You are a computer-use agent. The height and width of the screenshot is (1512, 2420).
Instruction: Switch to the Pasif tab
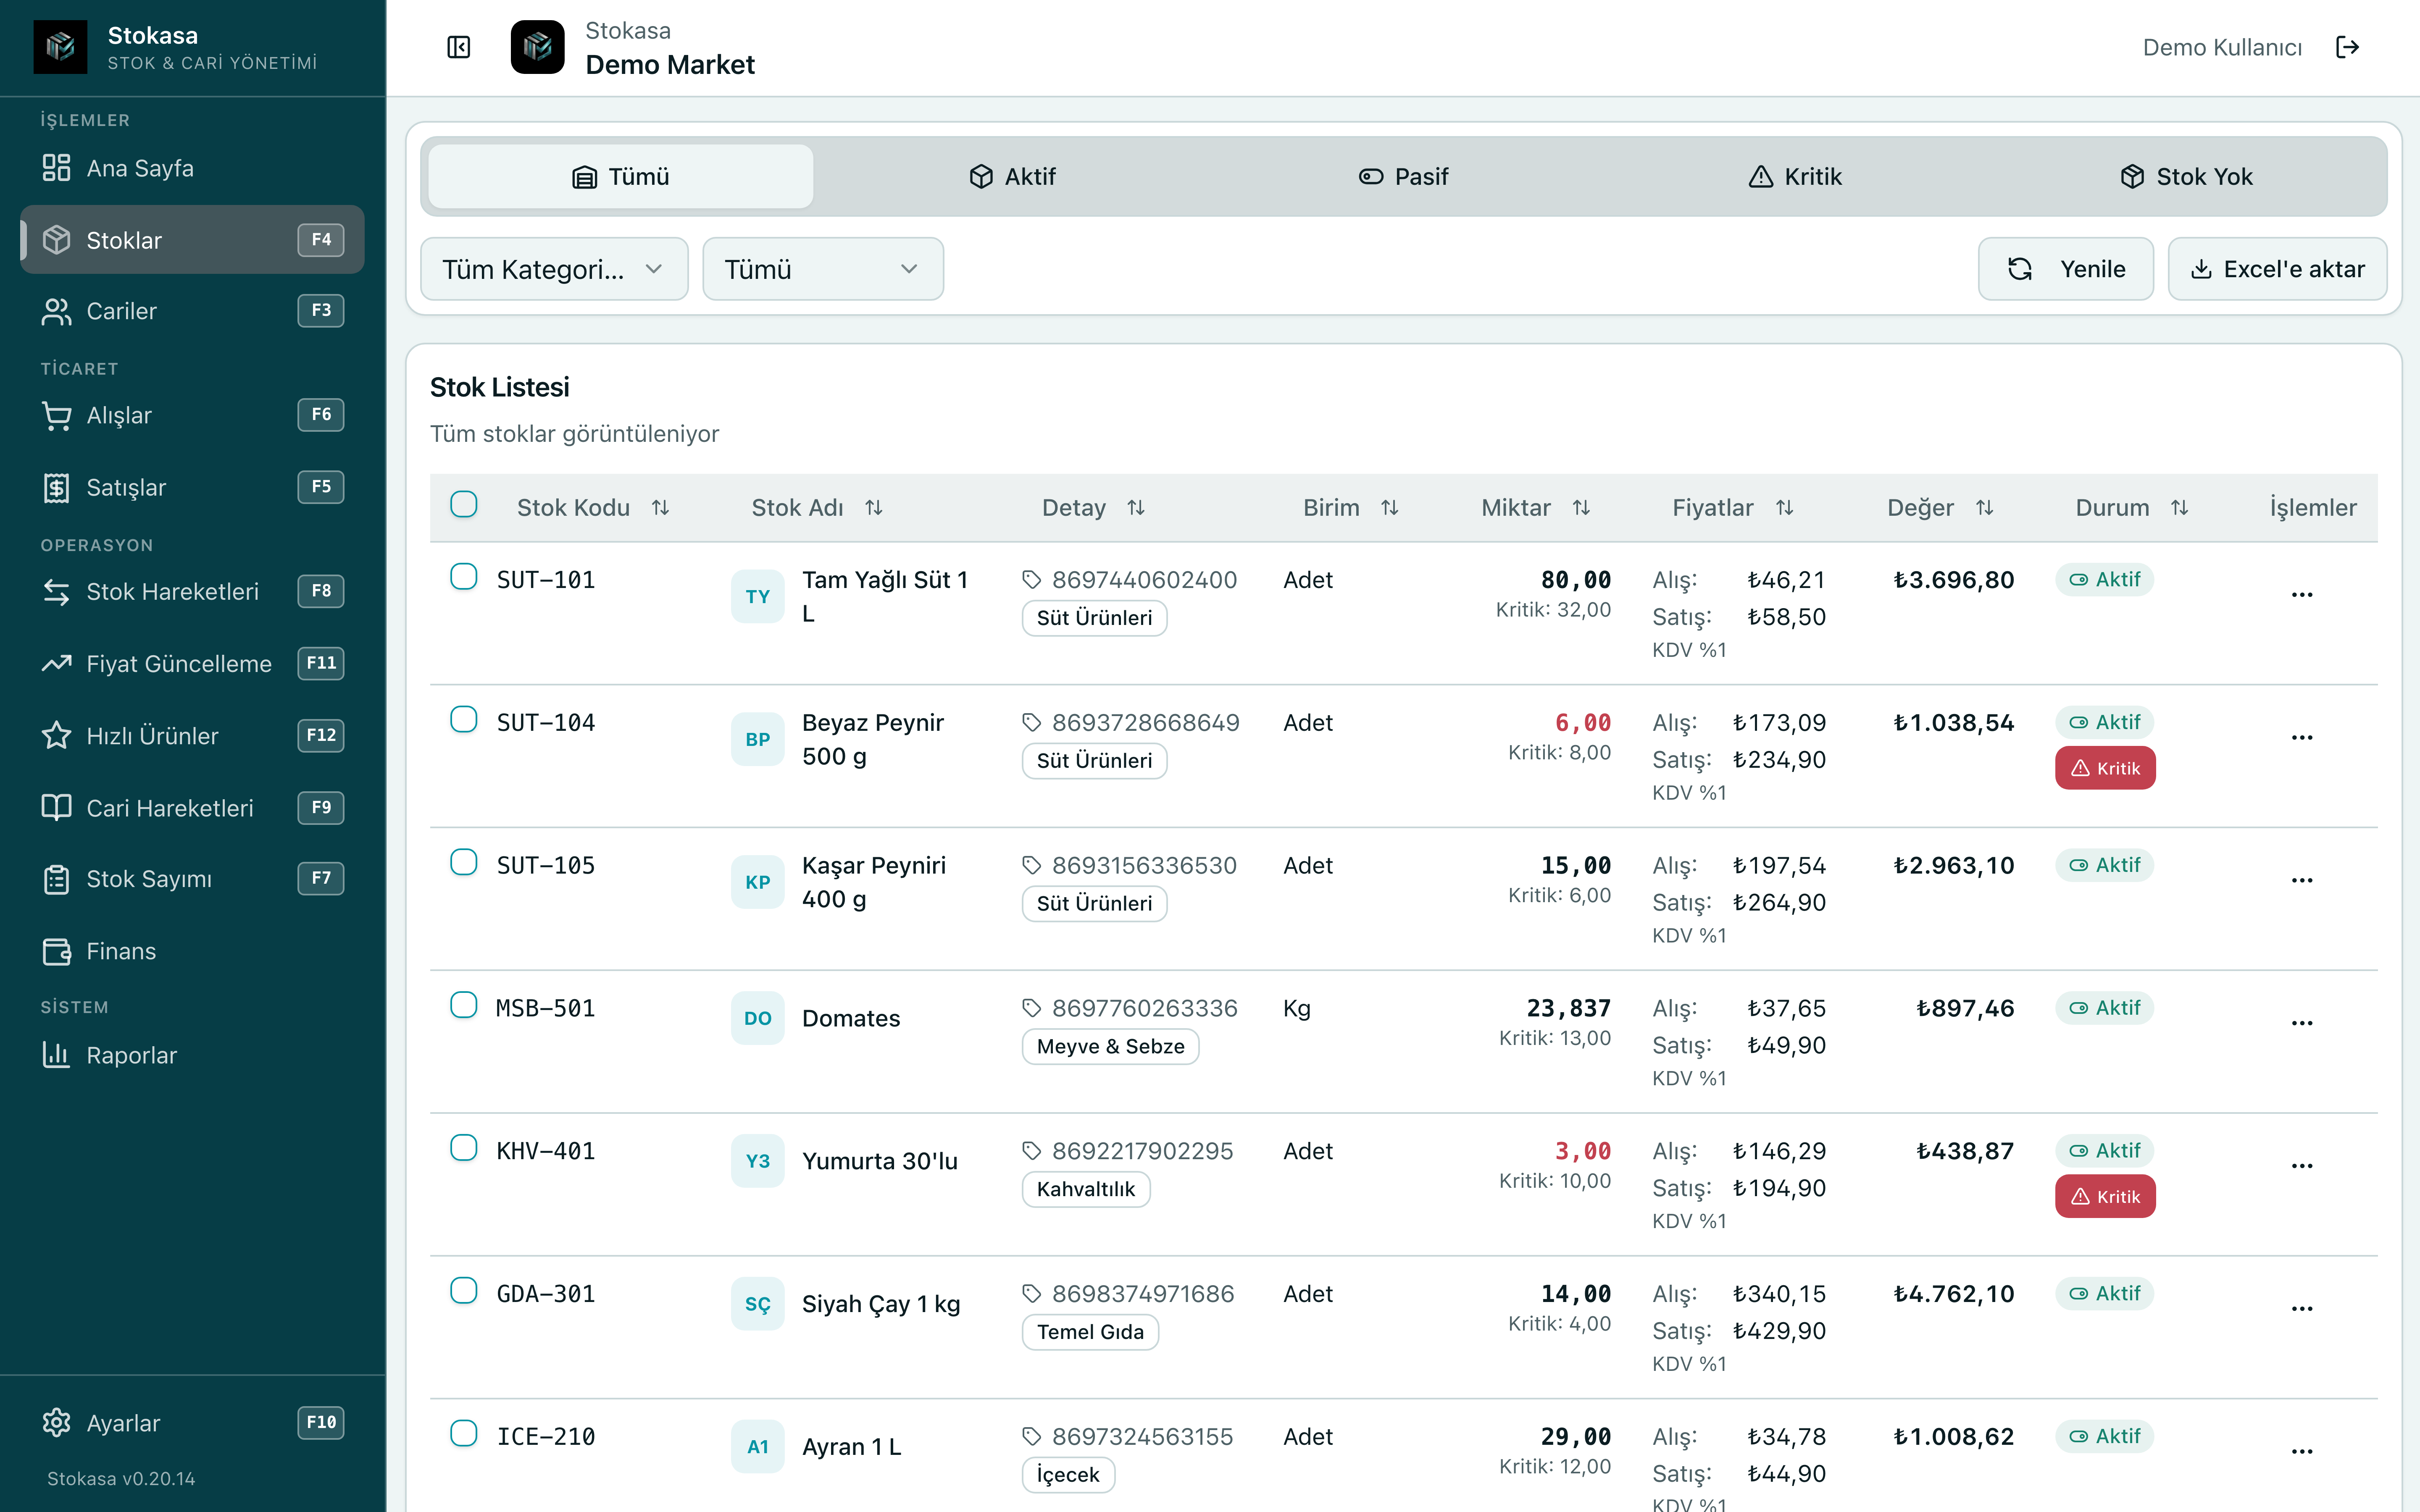coord(1403,177)
